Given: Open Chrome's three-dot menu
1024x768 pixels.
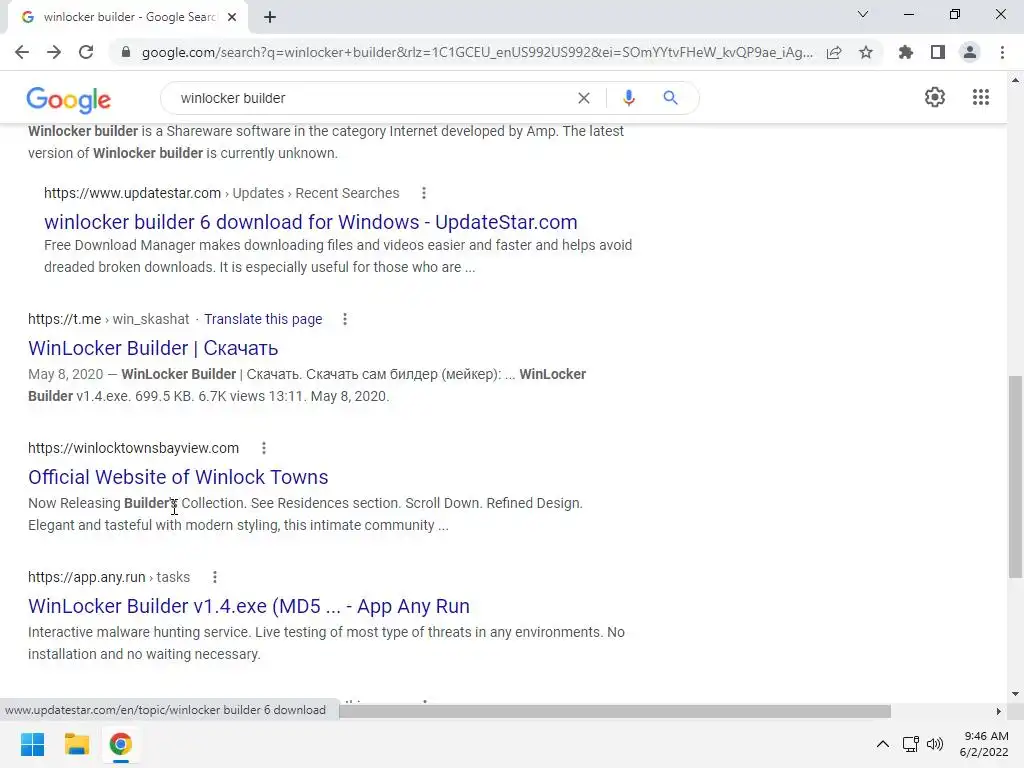Looking at the screenshot, I should pyautogui.click(x=1002, y=52).
